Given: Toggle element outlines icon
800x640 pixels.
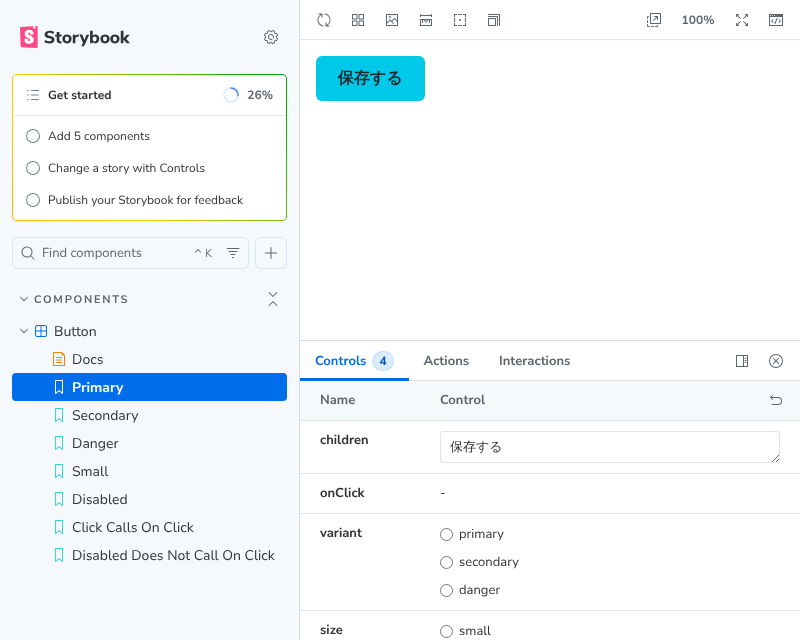Looking at the screenshot, I should (x=460, y=20).
